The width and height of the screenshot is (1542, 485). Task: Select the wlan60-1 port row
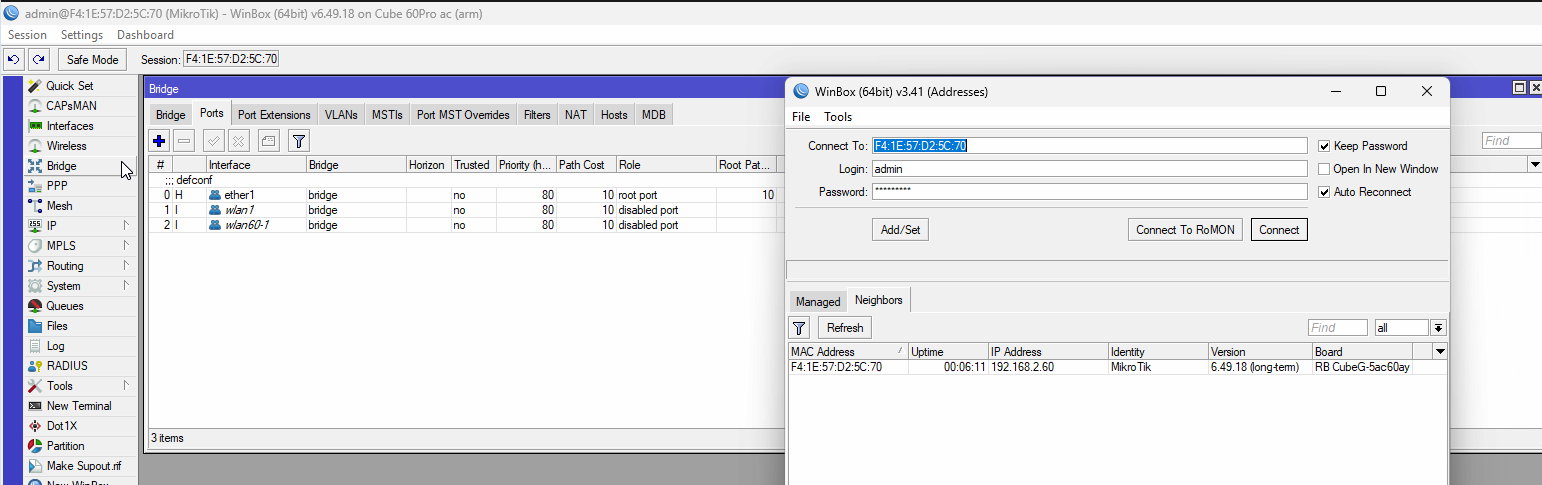[465, 225]
